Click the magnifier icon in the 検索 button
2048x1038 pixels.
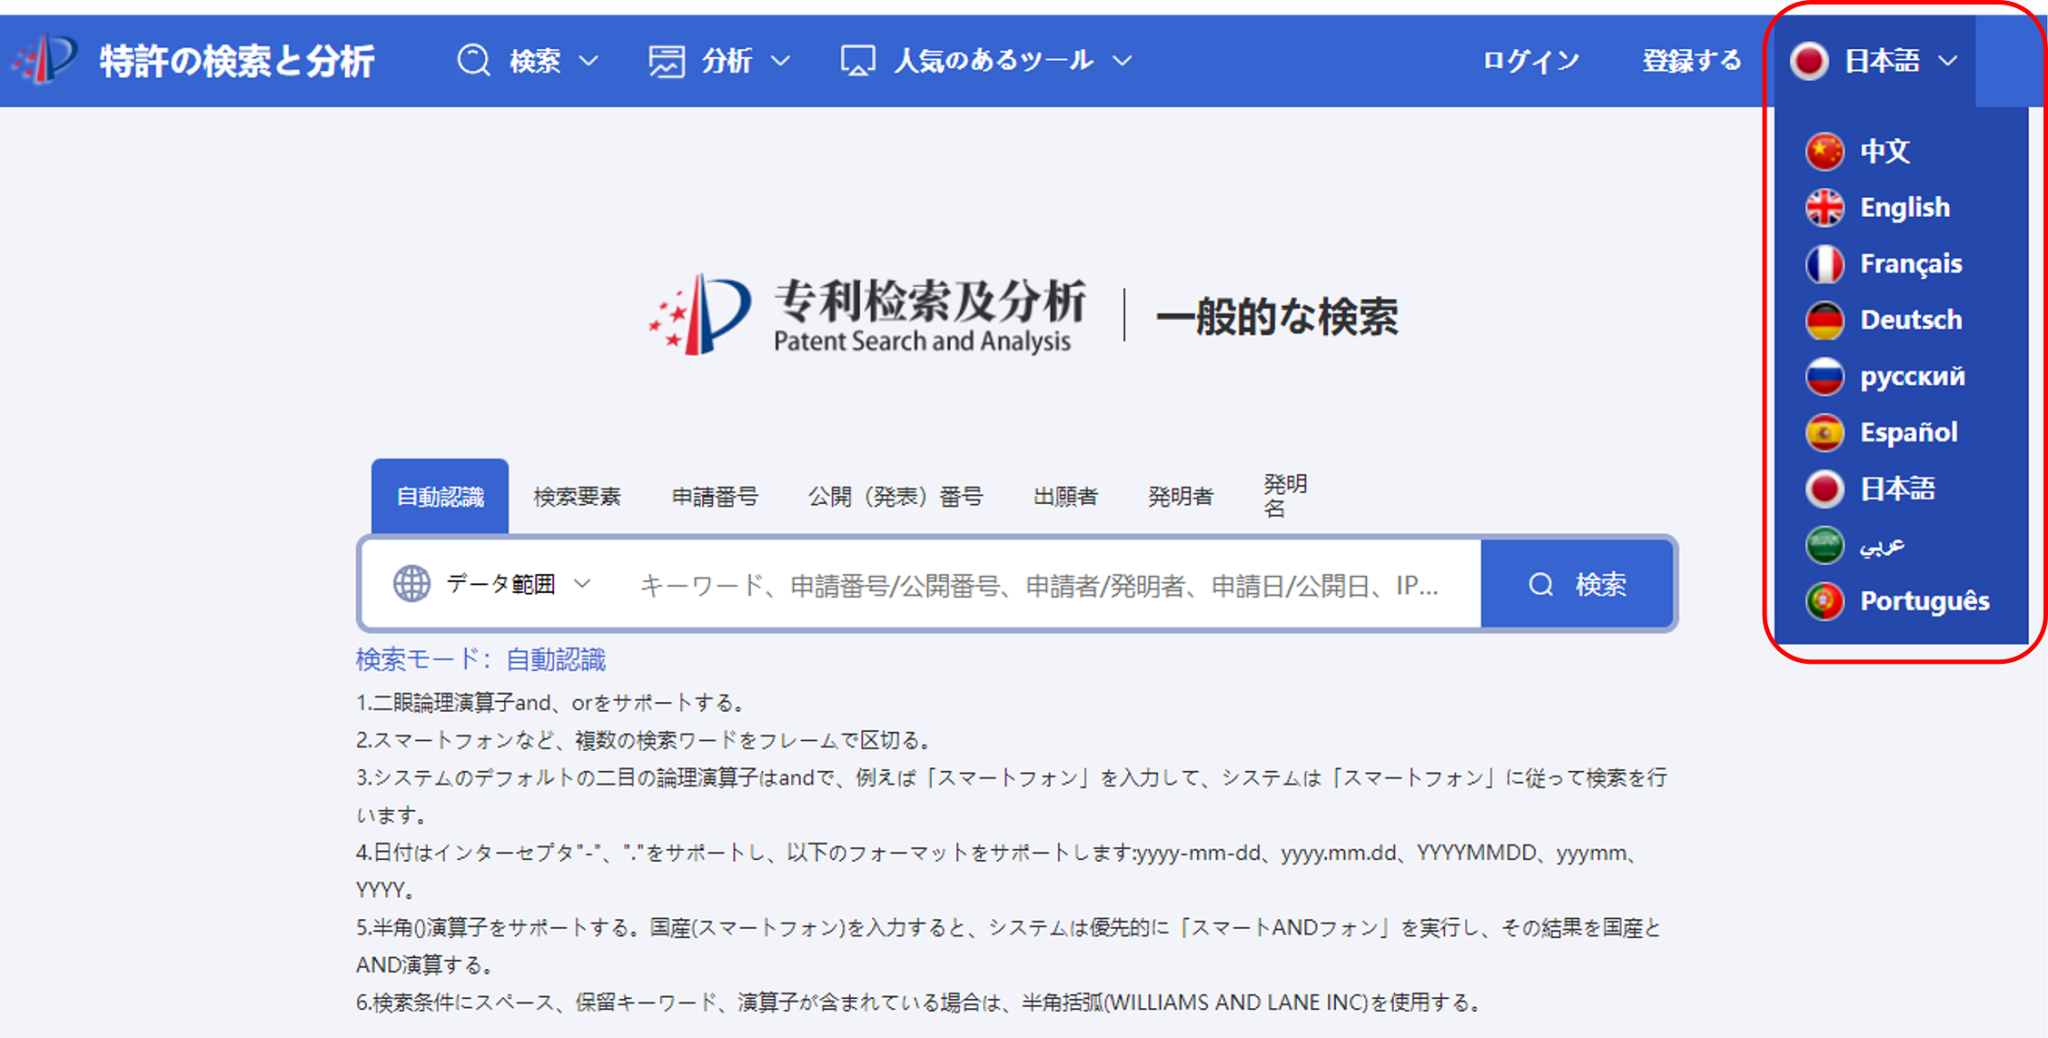pyautogui.click(x=1540, y=584)
